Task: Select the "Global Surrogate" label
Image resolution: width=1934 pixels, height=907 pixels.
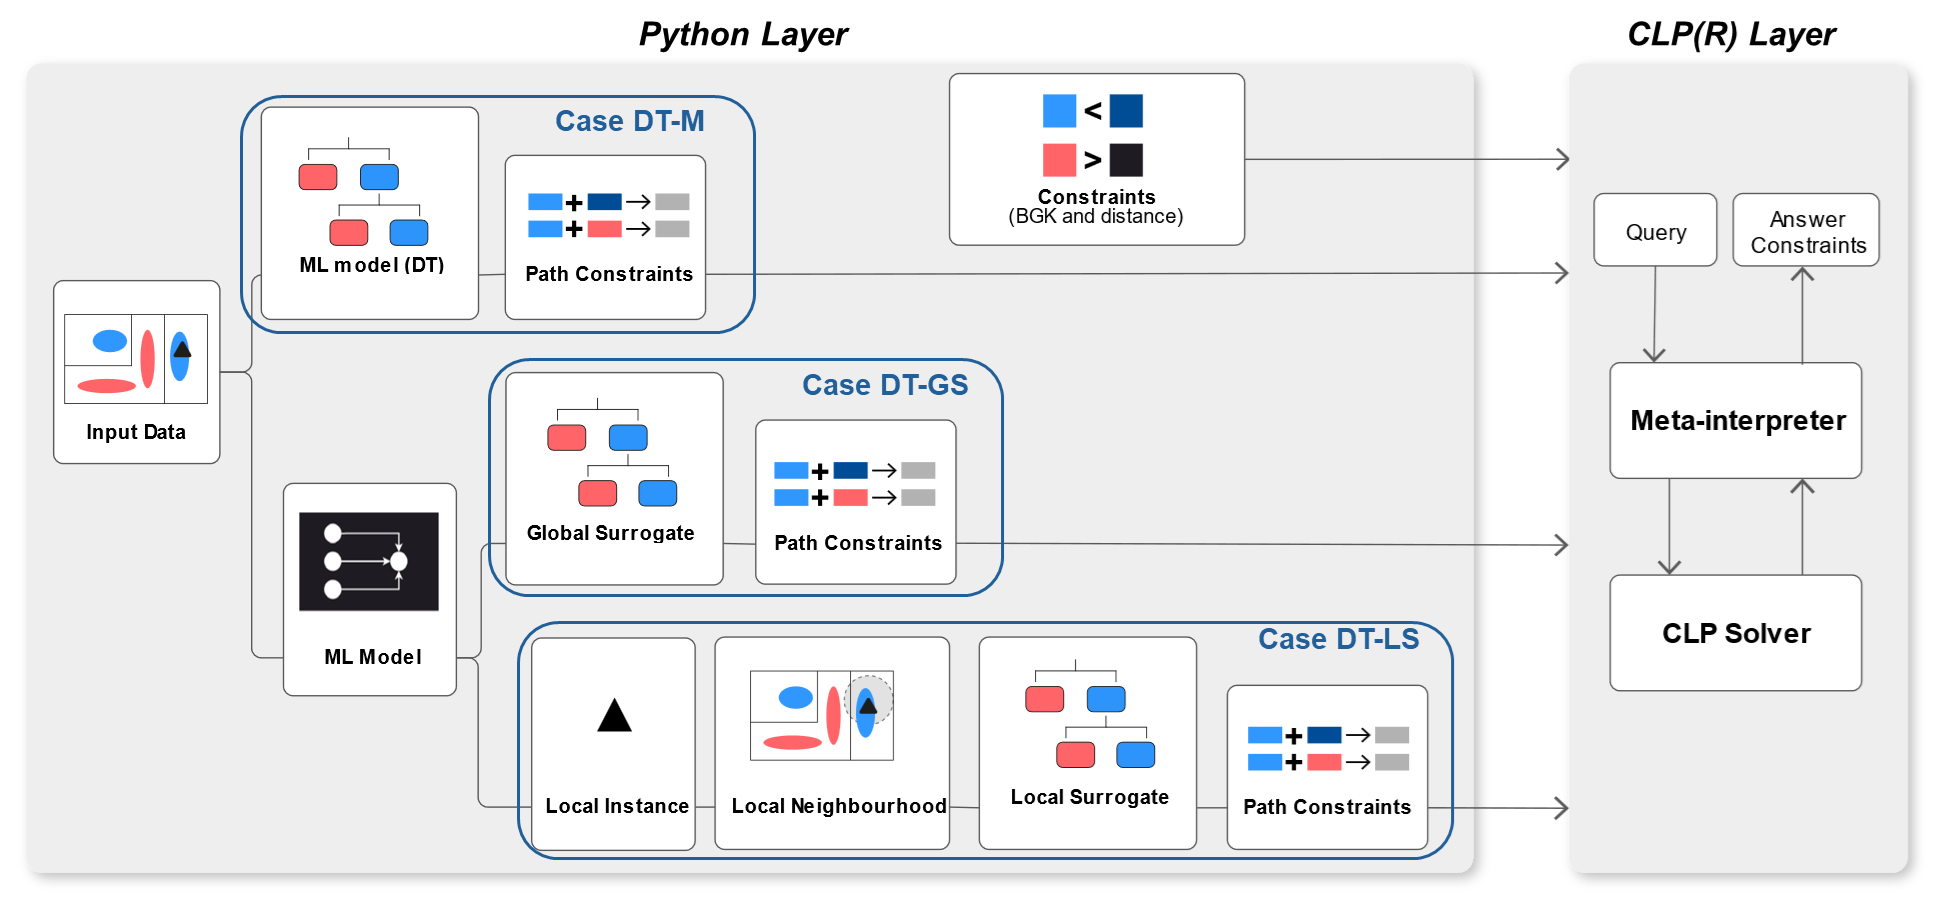Action: click(x=611, y=533)
